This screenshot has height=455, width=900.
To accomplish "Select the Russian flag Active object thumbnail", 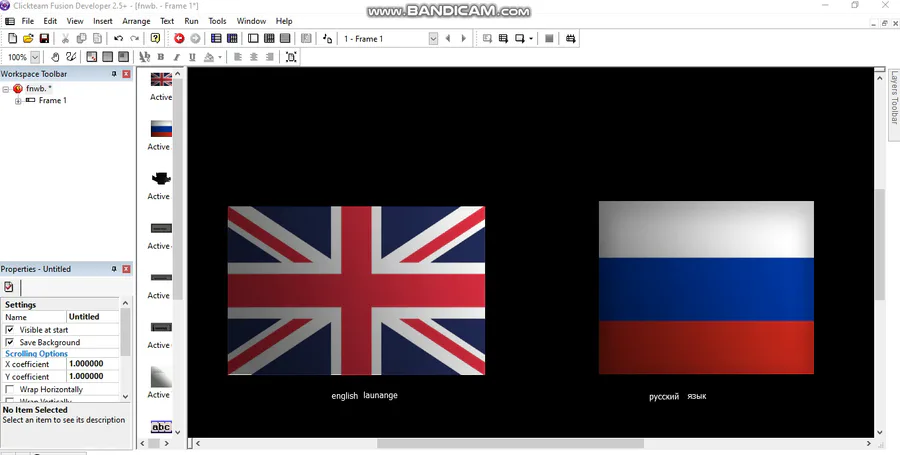I will pos(161,129).
